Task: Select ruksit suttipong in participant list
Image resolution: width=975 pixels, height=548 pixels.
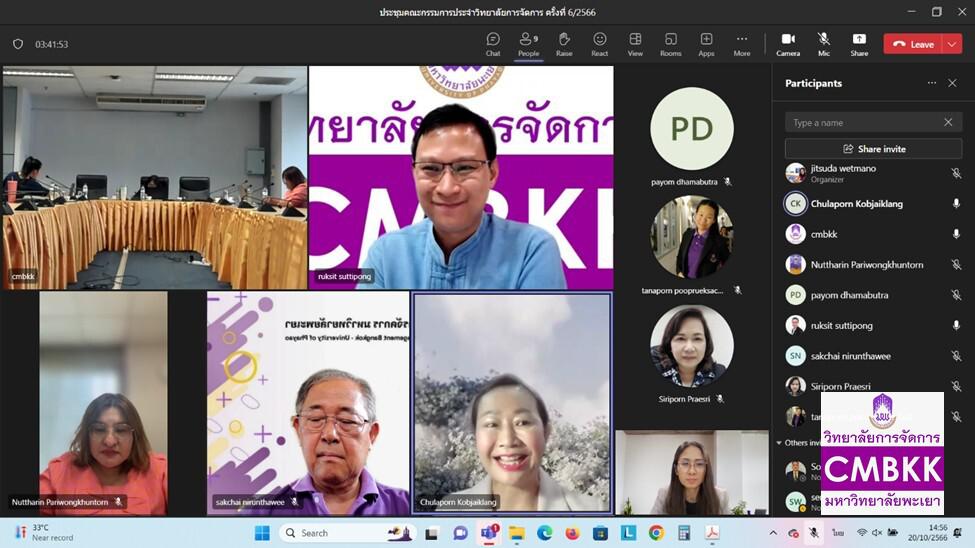Action: click(x=873, y=325)
